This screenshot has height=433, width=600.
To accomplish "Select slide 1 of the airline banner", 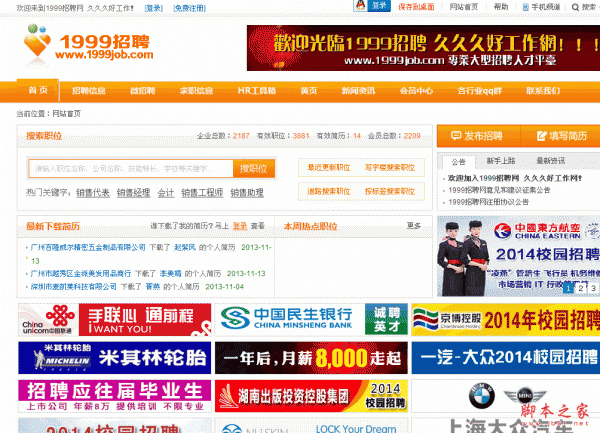I will [569, 288].
